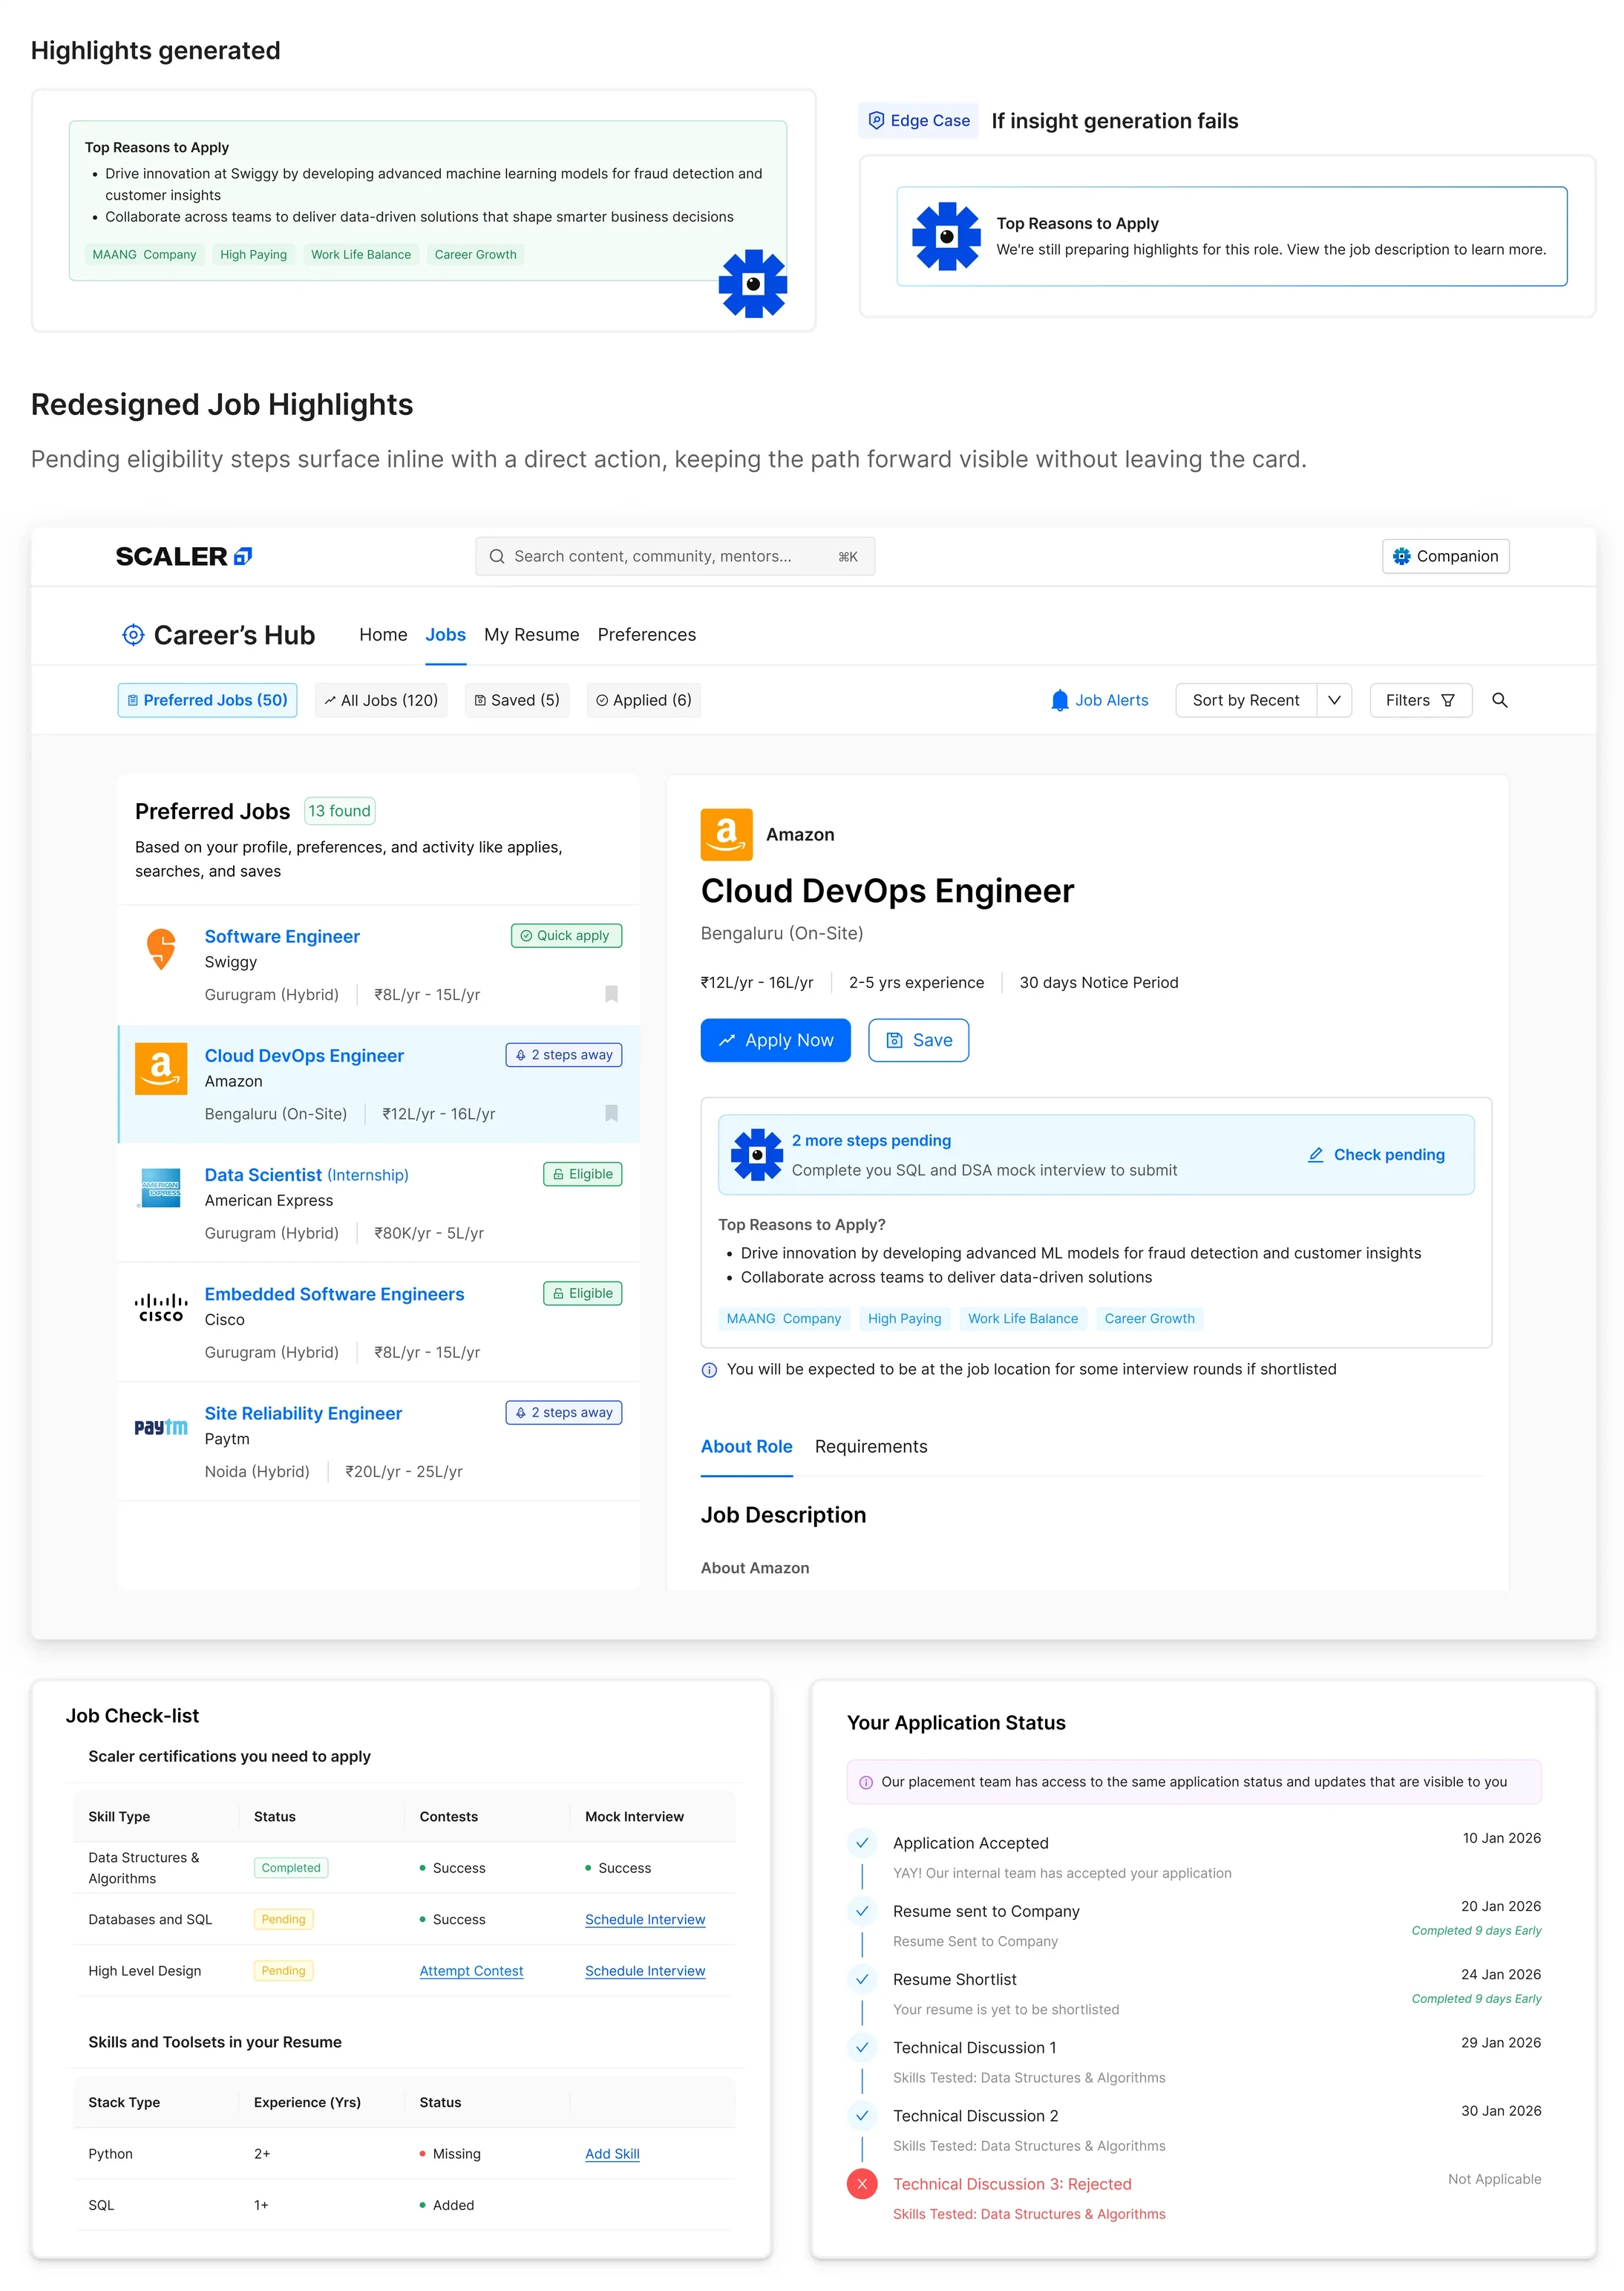This screenshot has height=2291, width=1624.
Task: Click 2 steps away badge on Paytm job
Action: (x=564, y=1411)
